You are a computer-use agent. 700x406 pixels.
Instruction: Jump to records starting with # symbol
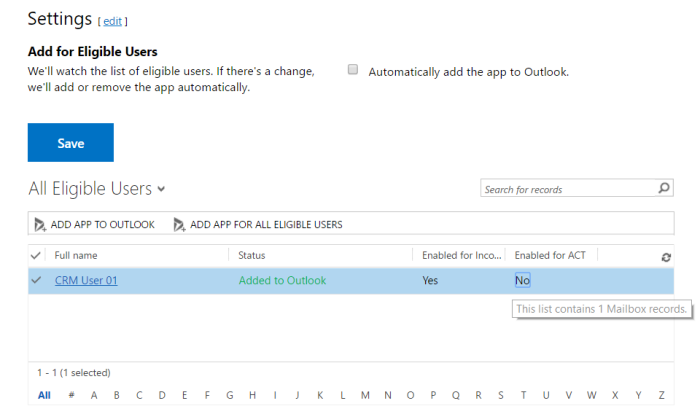(x=71, y=395)
